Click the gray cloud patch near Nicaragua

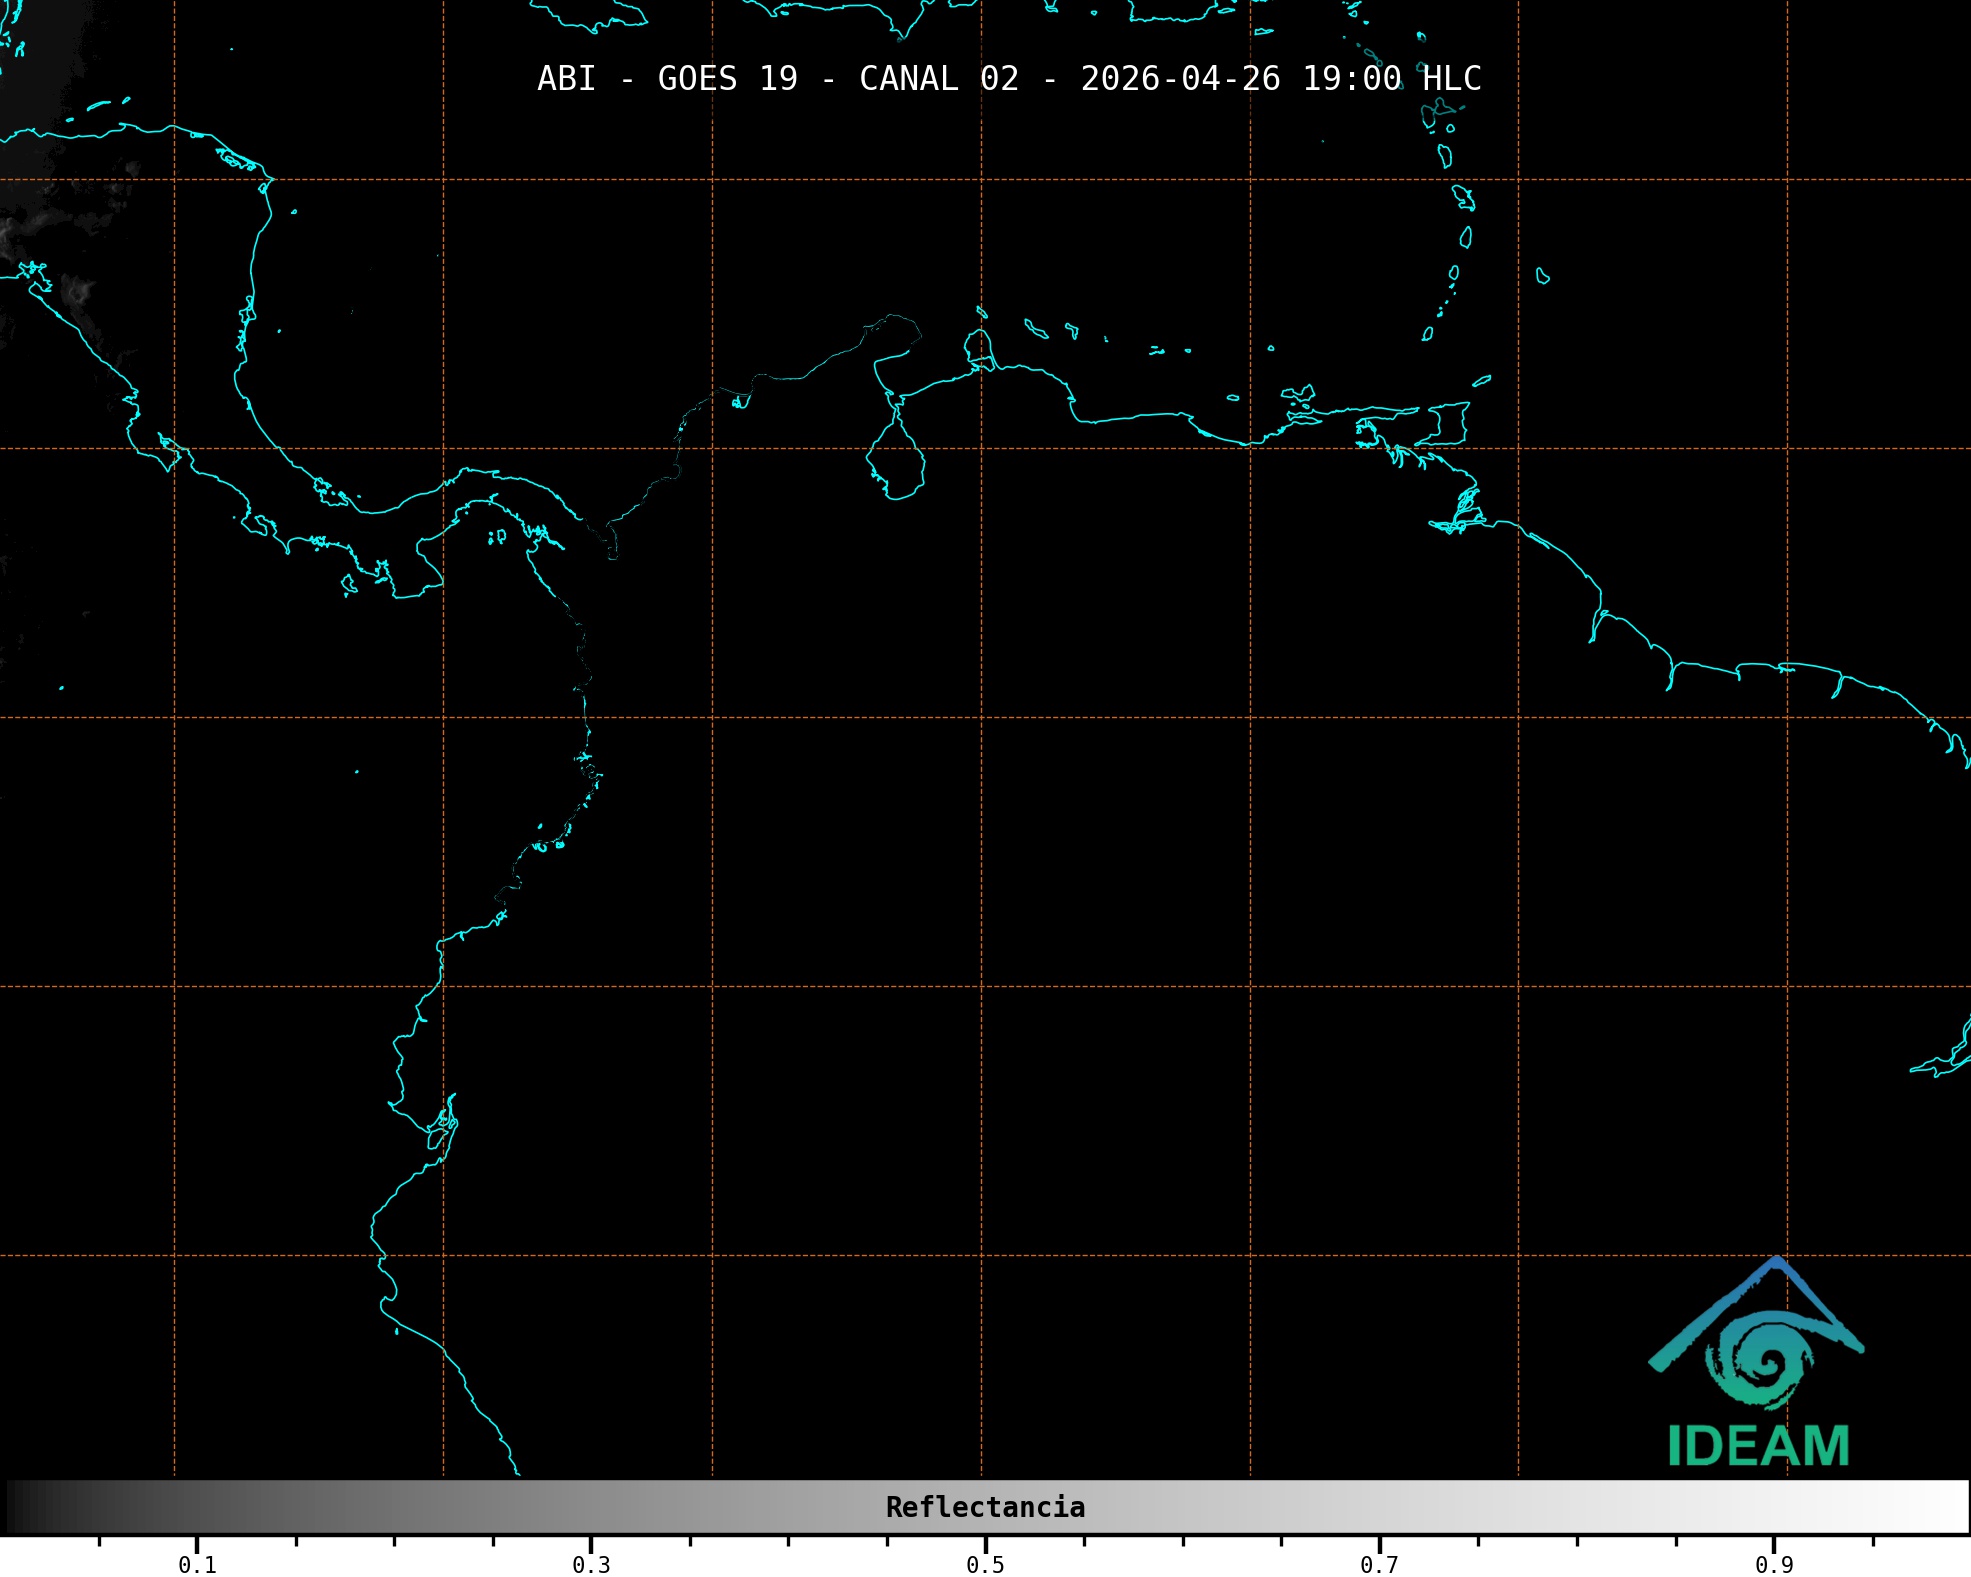point(78,292)
